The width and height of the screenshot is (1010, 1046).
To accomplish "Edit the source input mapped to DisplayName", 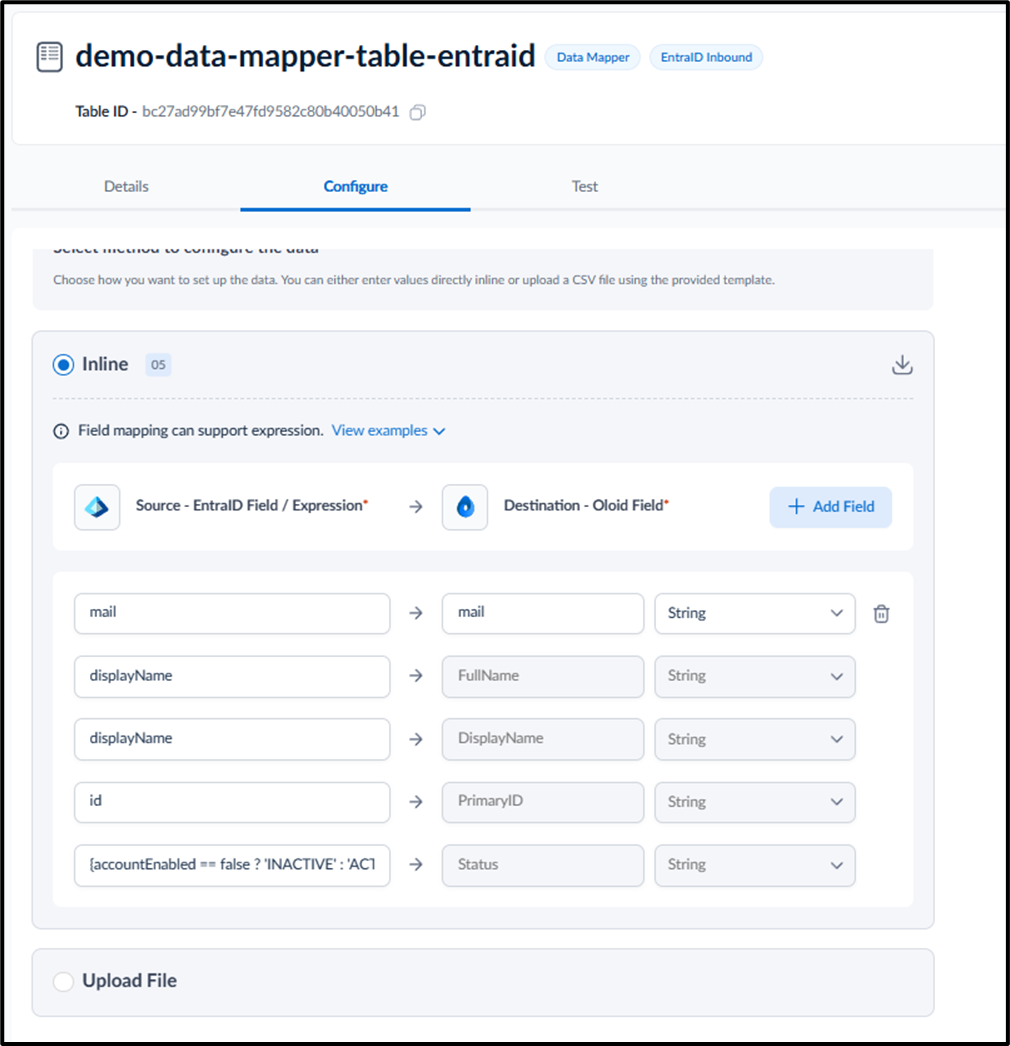I will [x=232, y=739].
